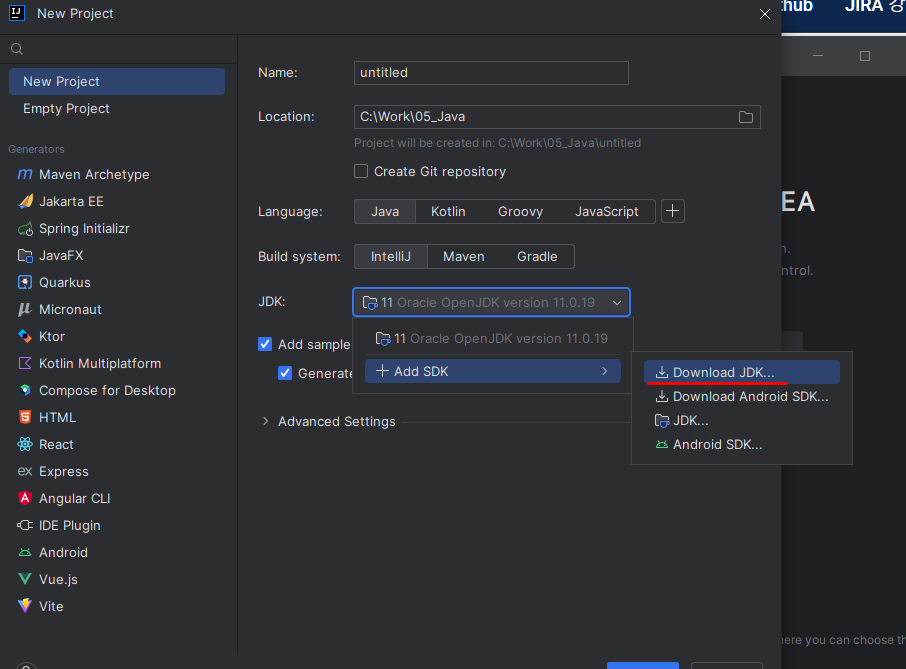Click the JavaFX folder icon
The width and height of the screenshot is (906, 669).
[25, 255]
